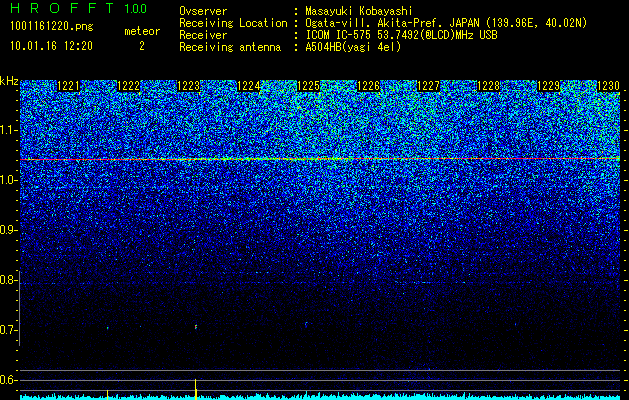Click the bright meteor echo below 1223
This screenshot has height=400, width=629.
point(196,327)
